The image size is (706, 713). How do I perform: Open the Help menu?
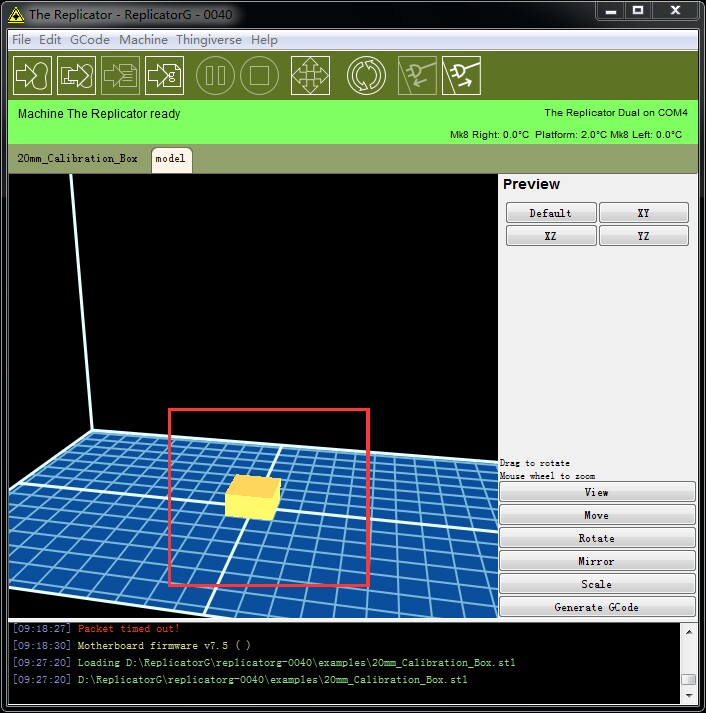(264, 40)
